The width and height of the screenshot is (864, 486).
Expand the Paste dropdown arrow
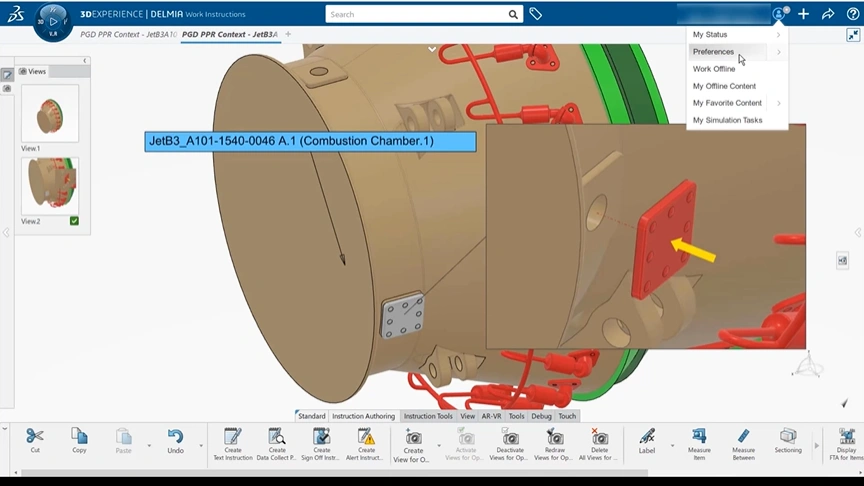pos(149,445)
